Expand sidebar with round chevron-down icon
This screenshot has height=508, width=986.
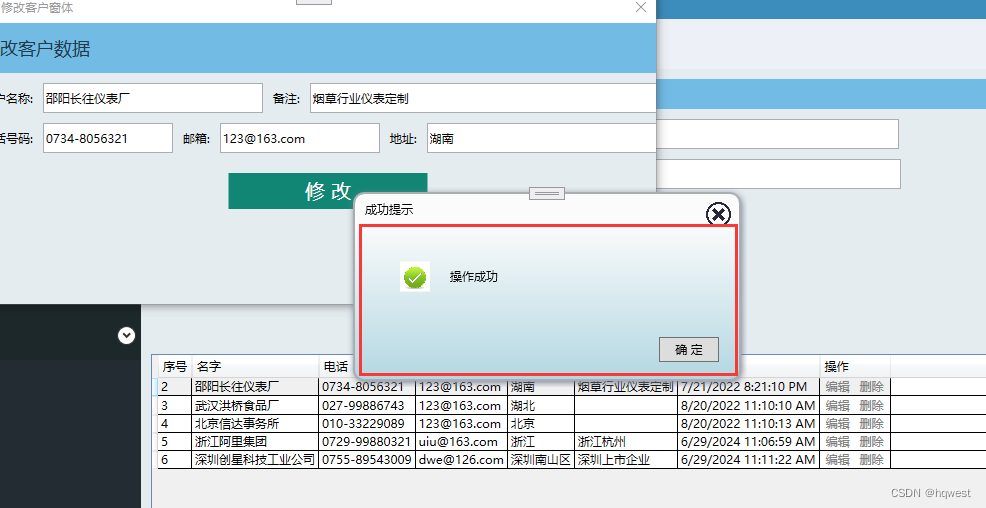(x=126, y=336)
